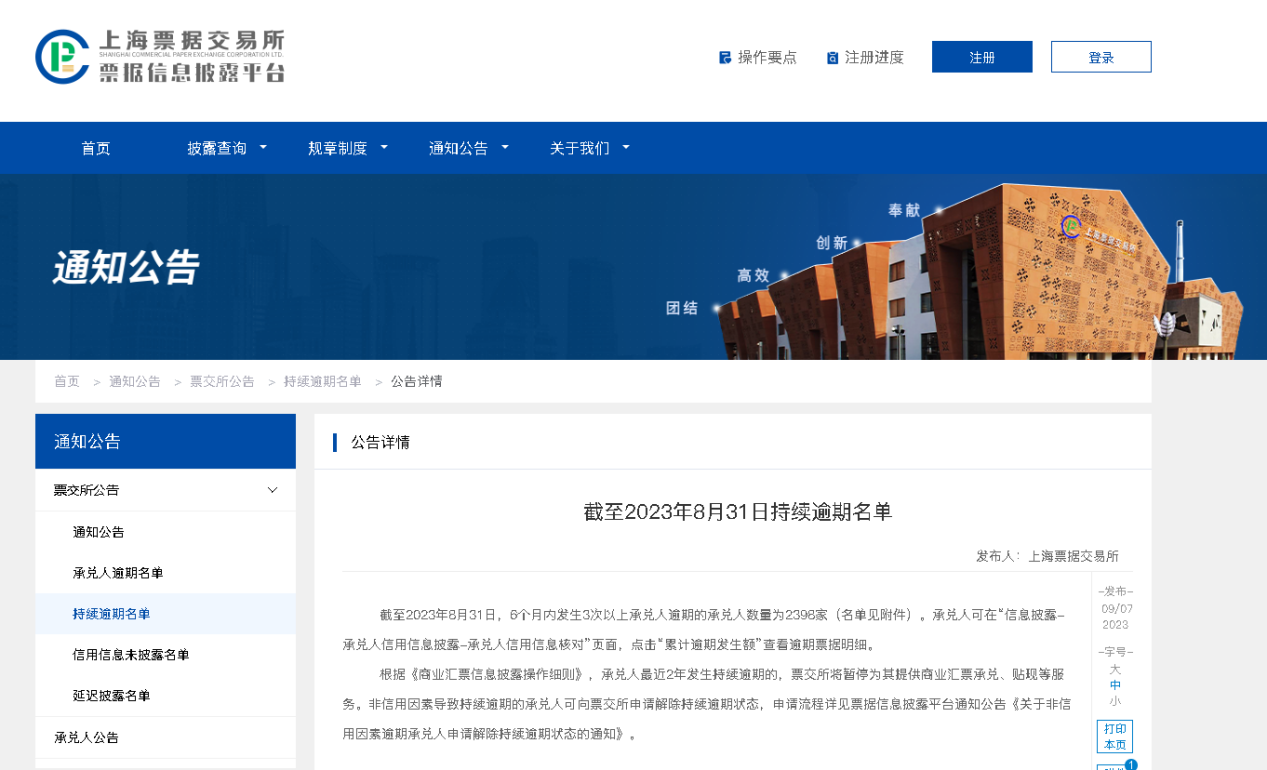Click the 注册 button

pos(981,57)
